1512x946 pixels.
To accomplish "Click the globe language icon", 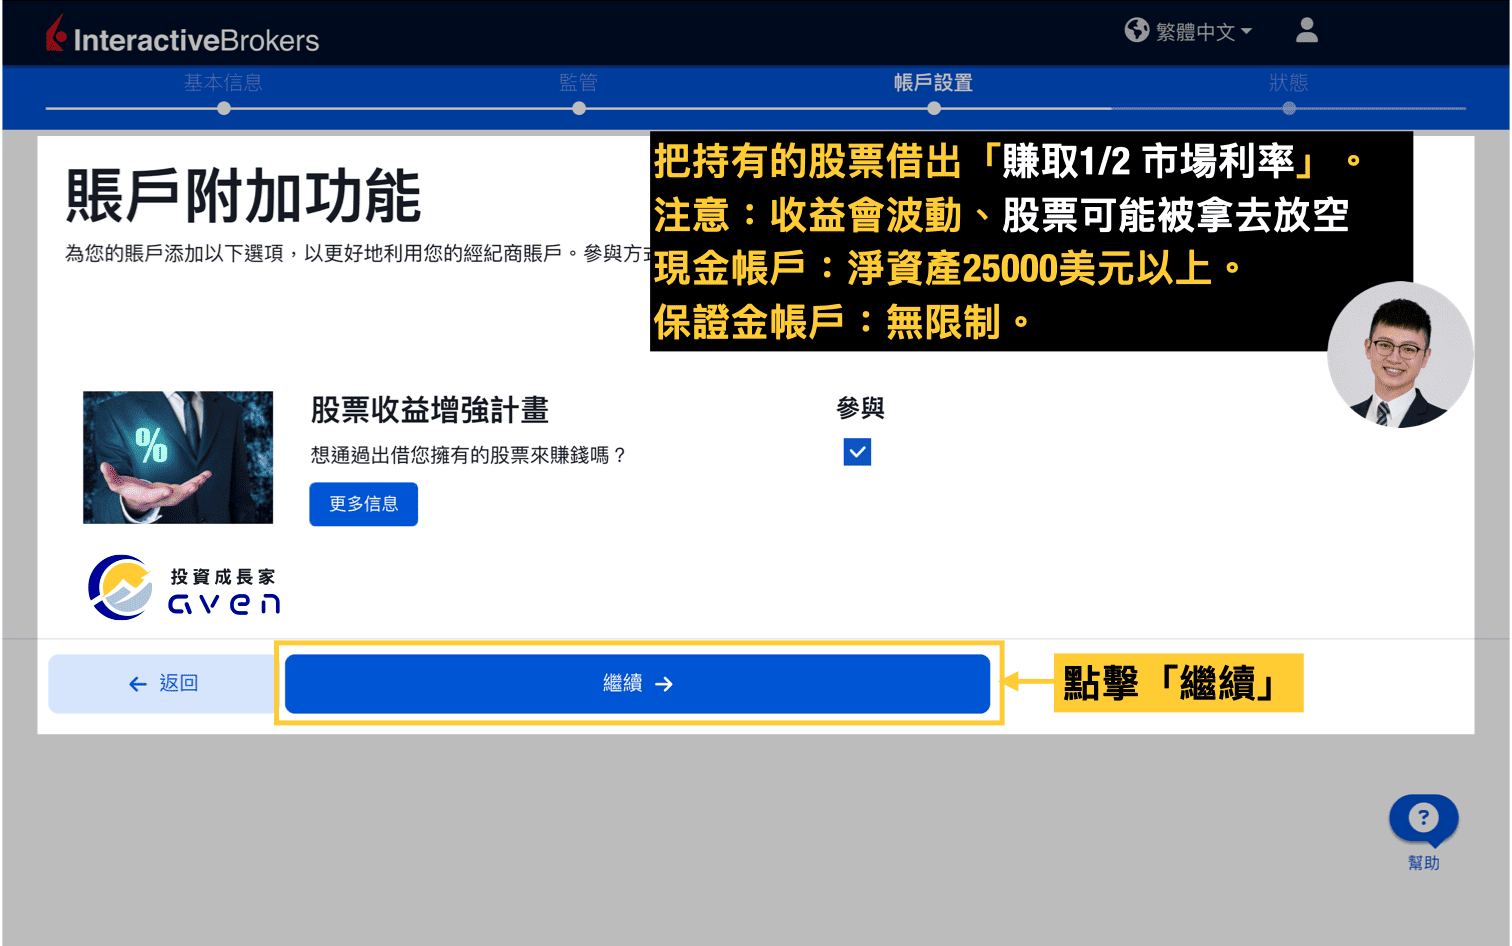I will point(1137,30).
